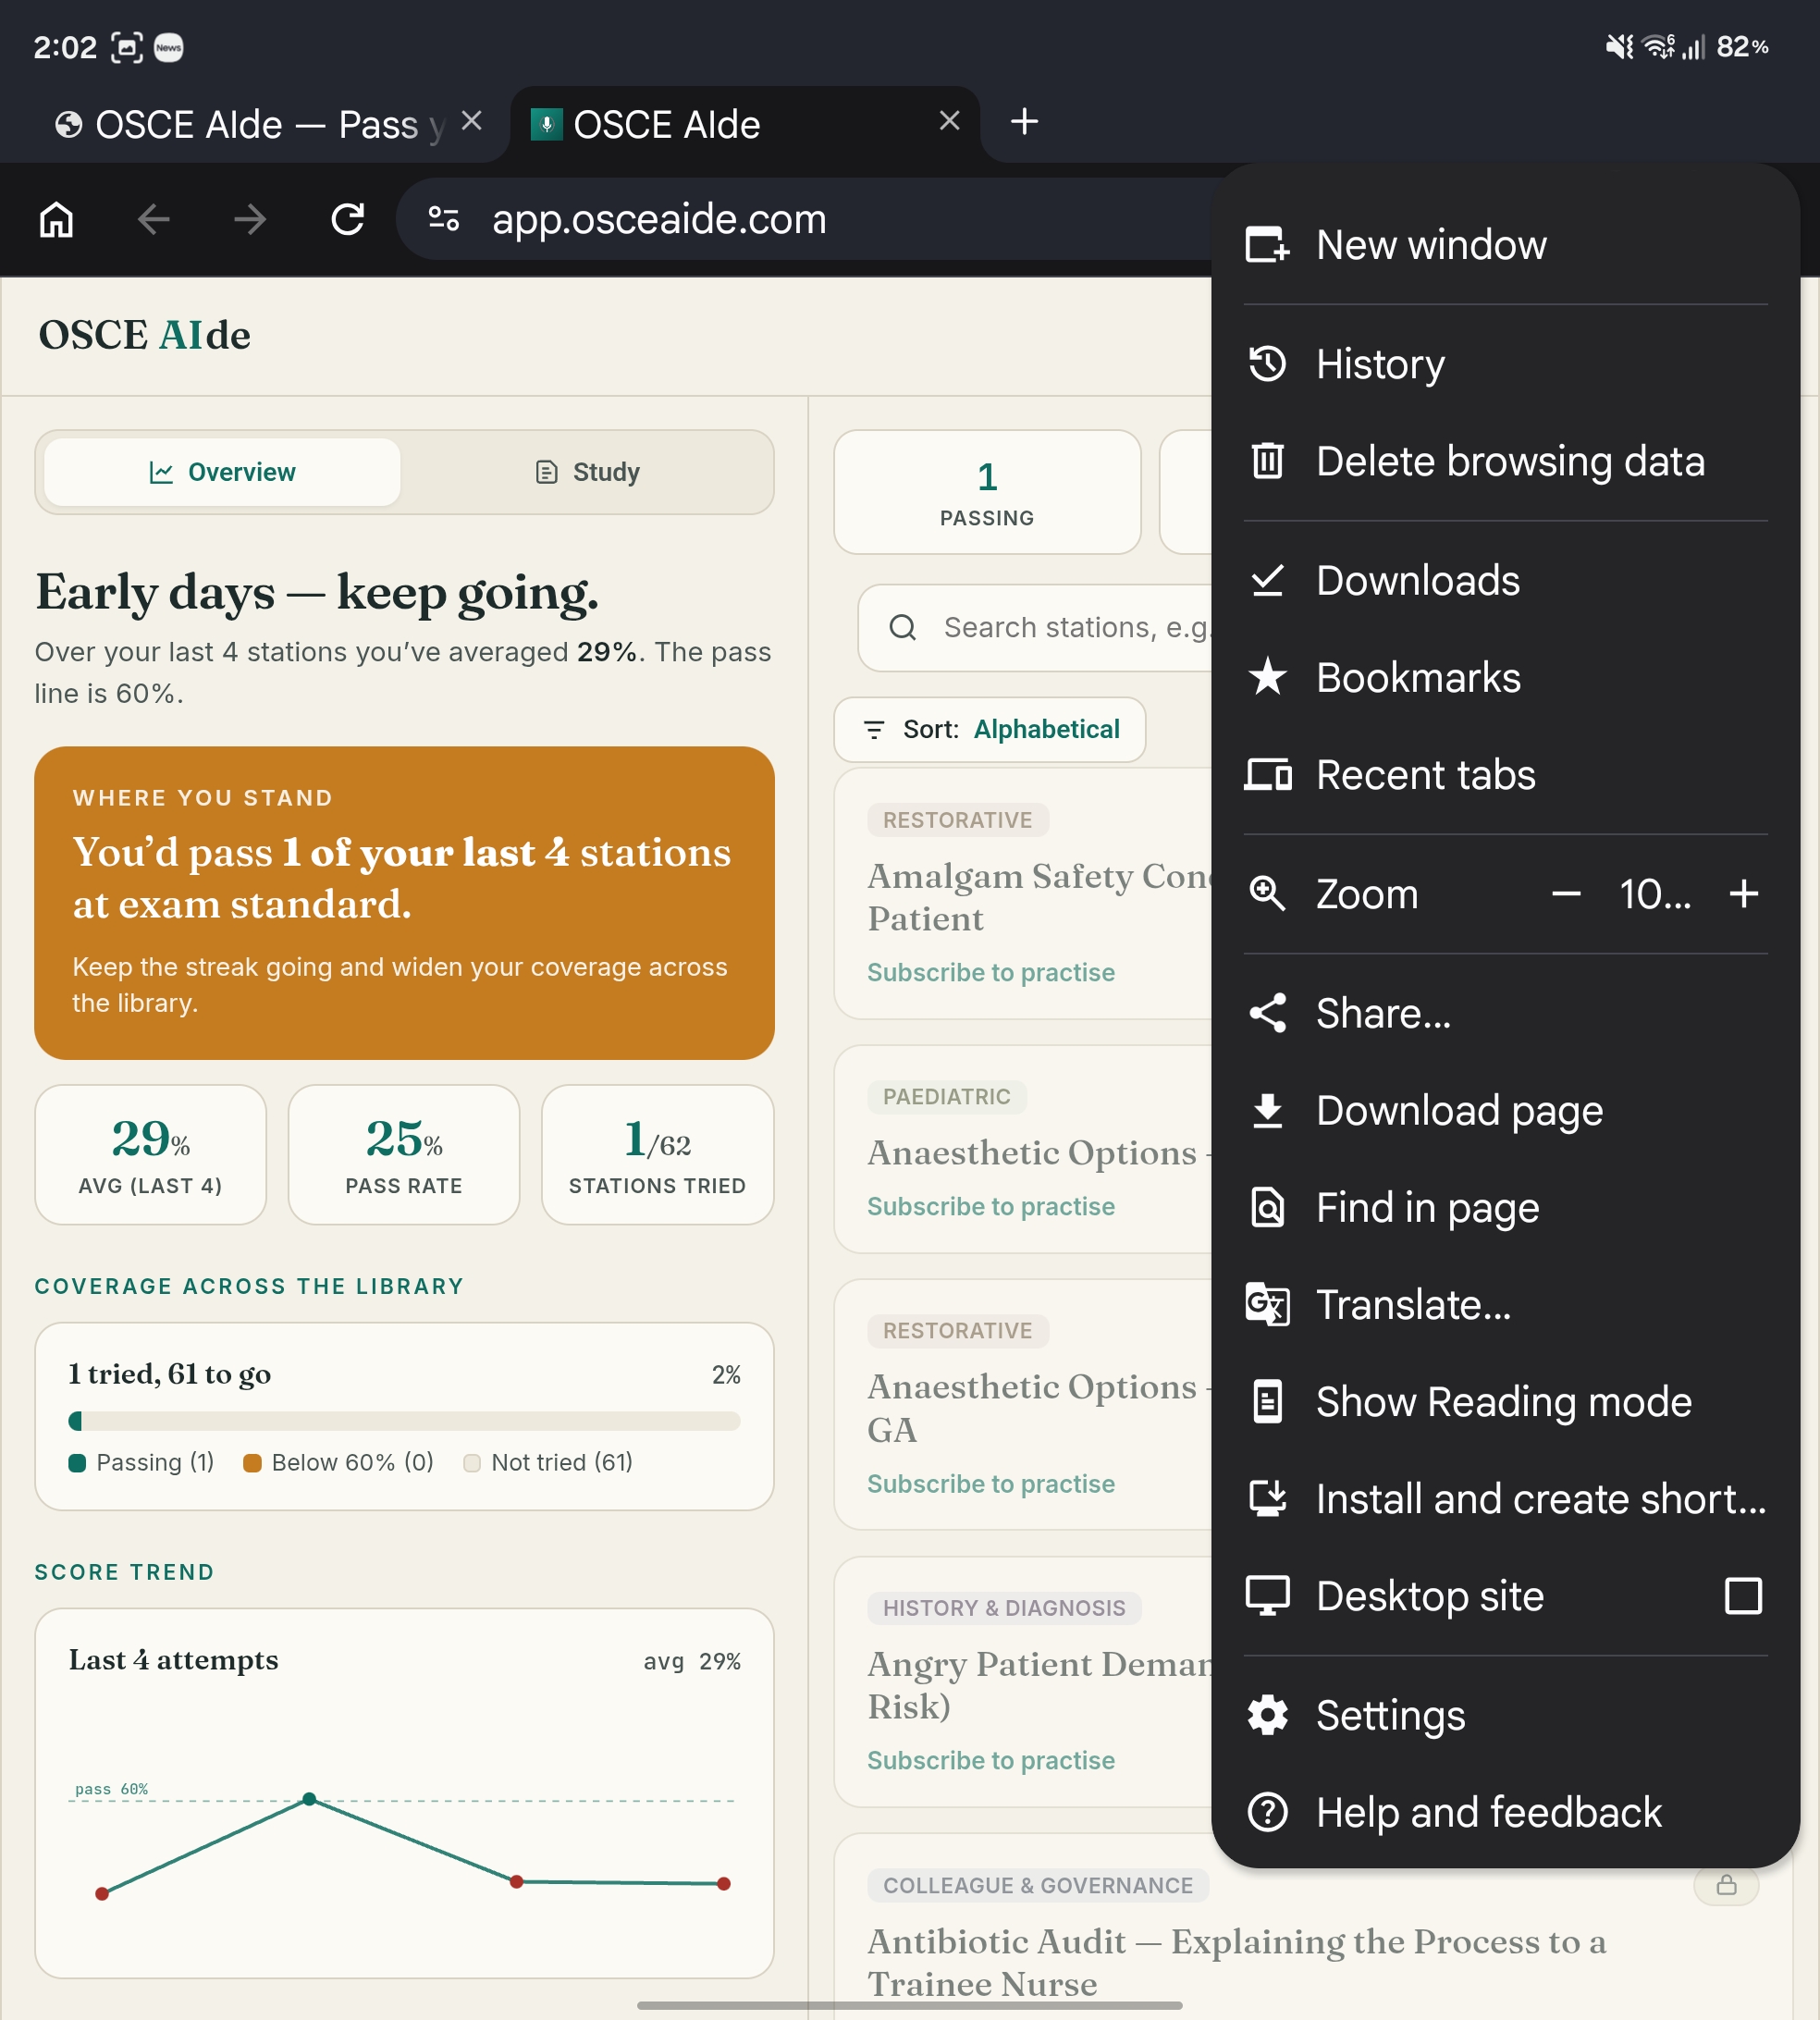The height and width of the screenshot is (2020, 1820).
Task: Go back with the back arrow
Action: (x=153, y=219)
